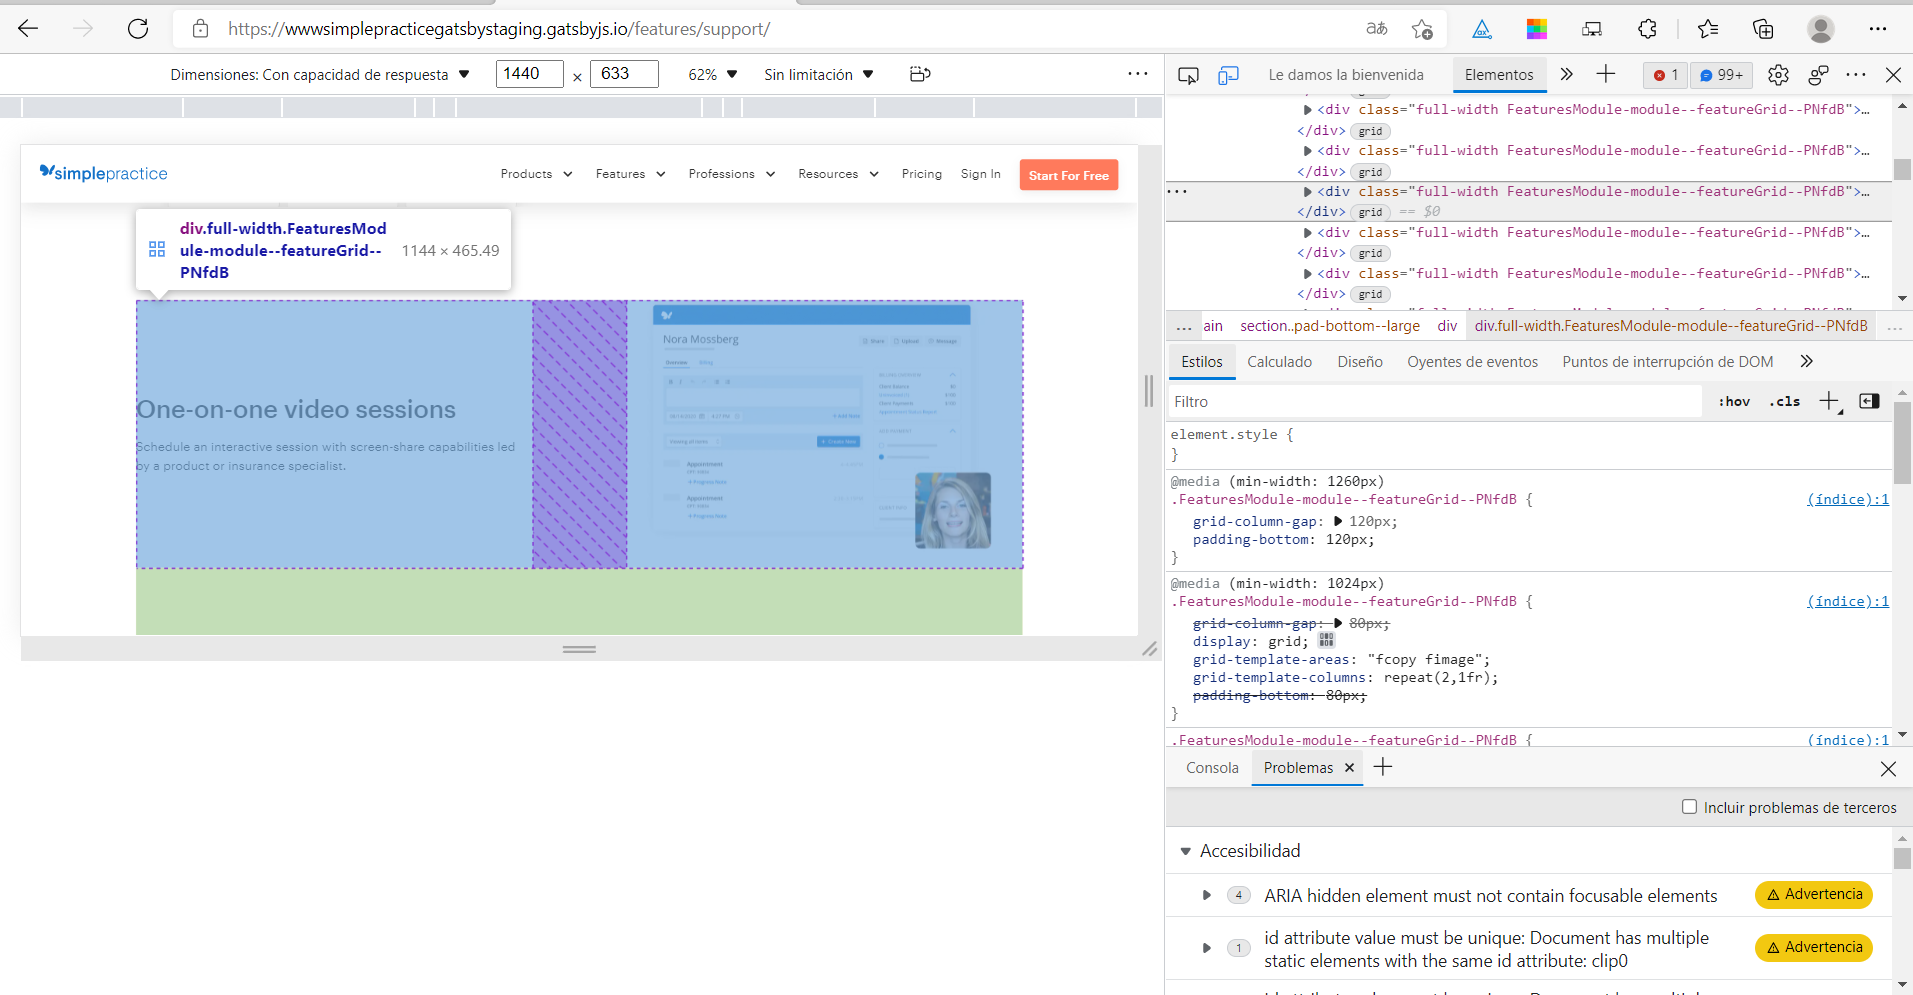Click the rotate device orientation icon
This screenshot has height=995, width=1913.
tap(919, 74)
